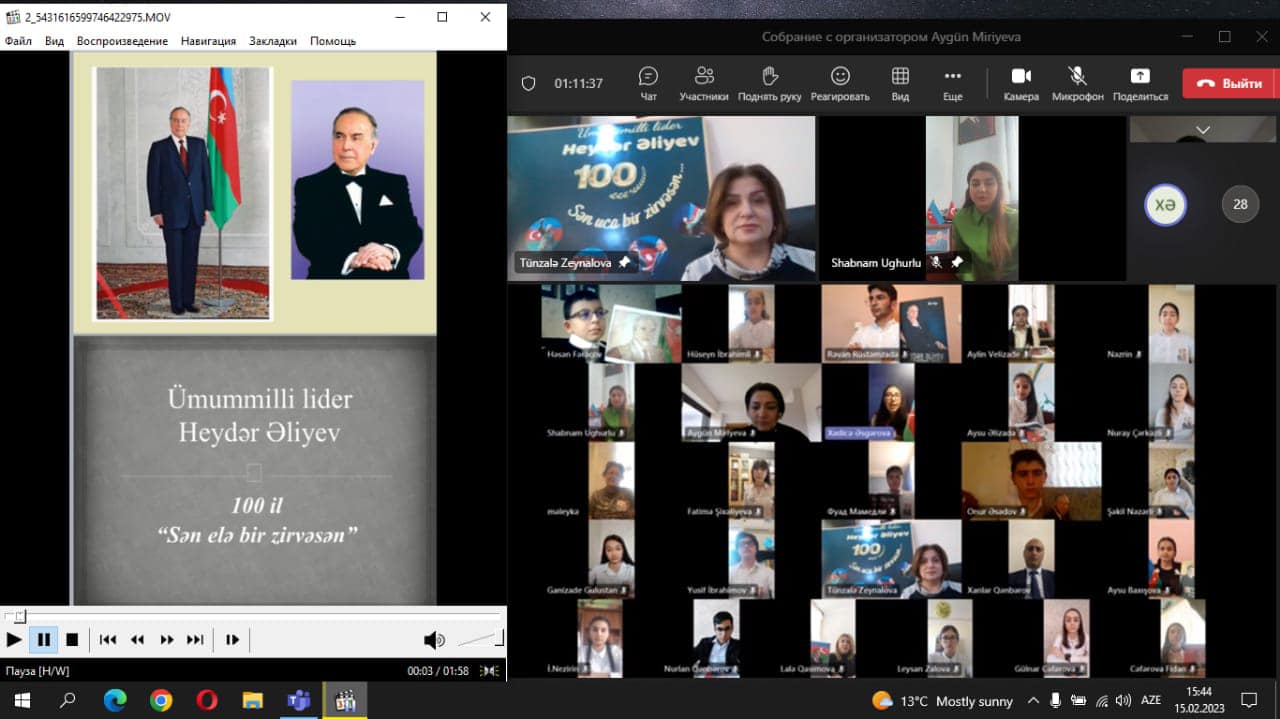Click the tray microphone icon
This screenshot has width=1280, height=719.
click(x=1056, y=701)
